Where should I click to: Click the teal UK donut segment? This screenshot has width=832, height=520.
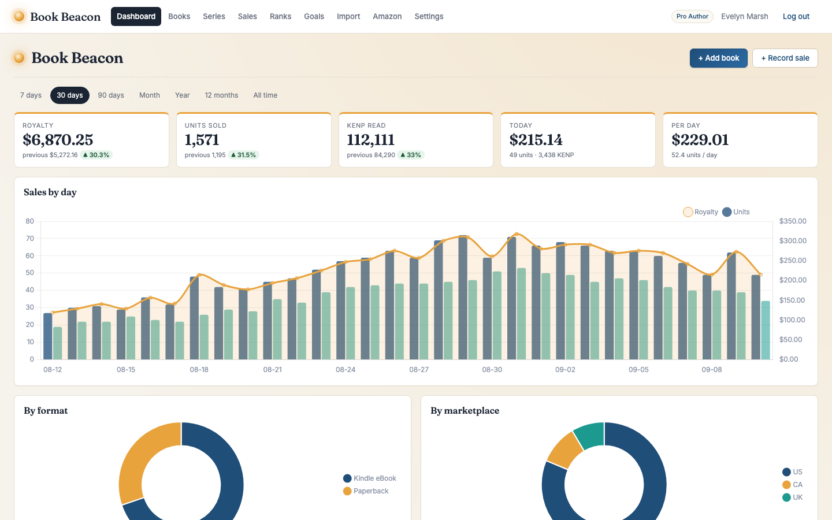(591, 435)
